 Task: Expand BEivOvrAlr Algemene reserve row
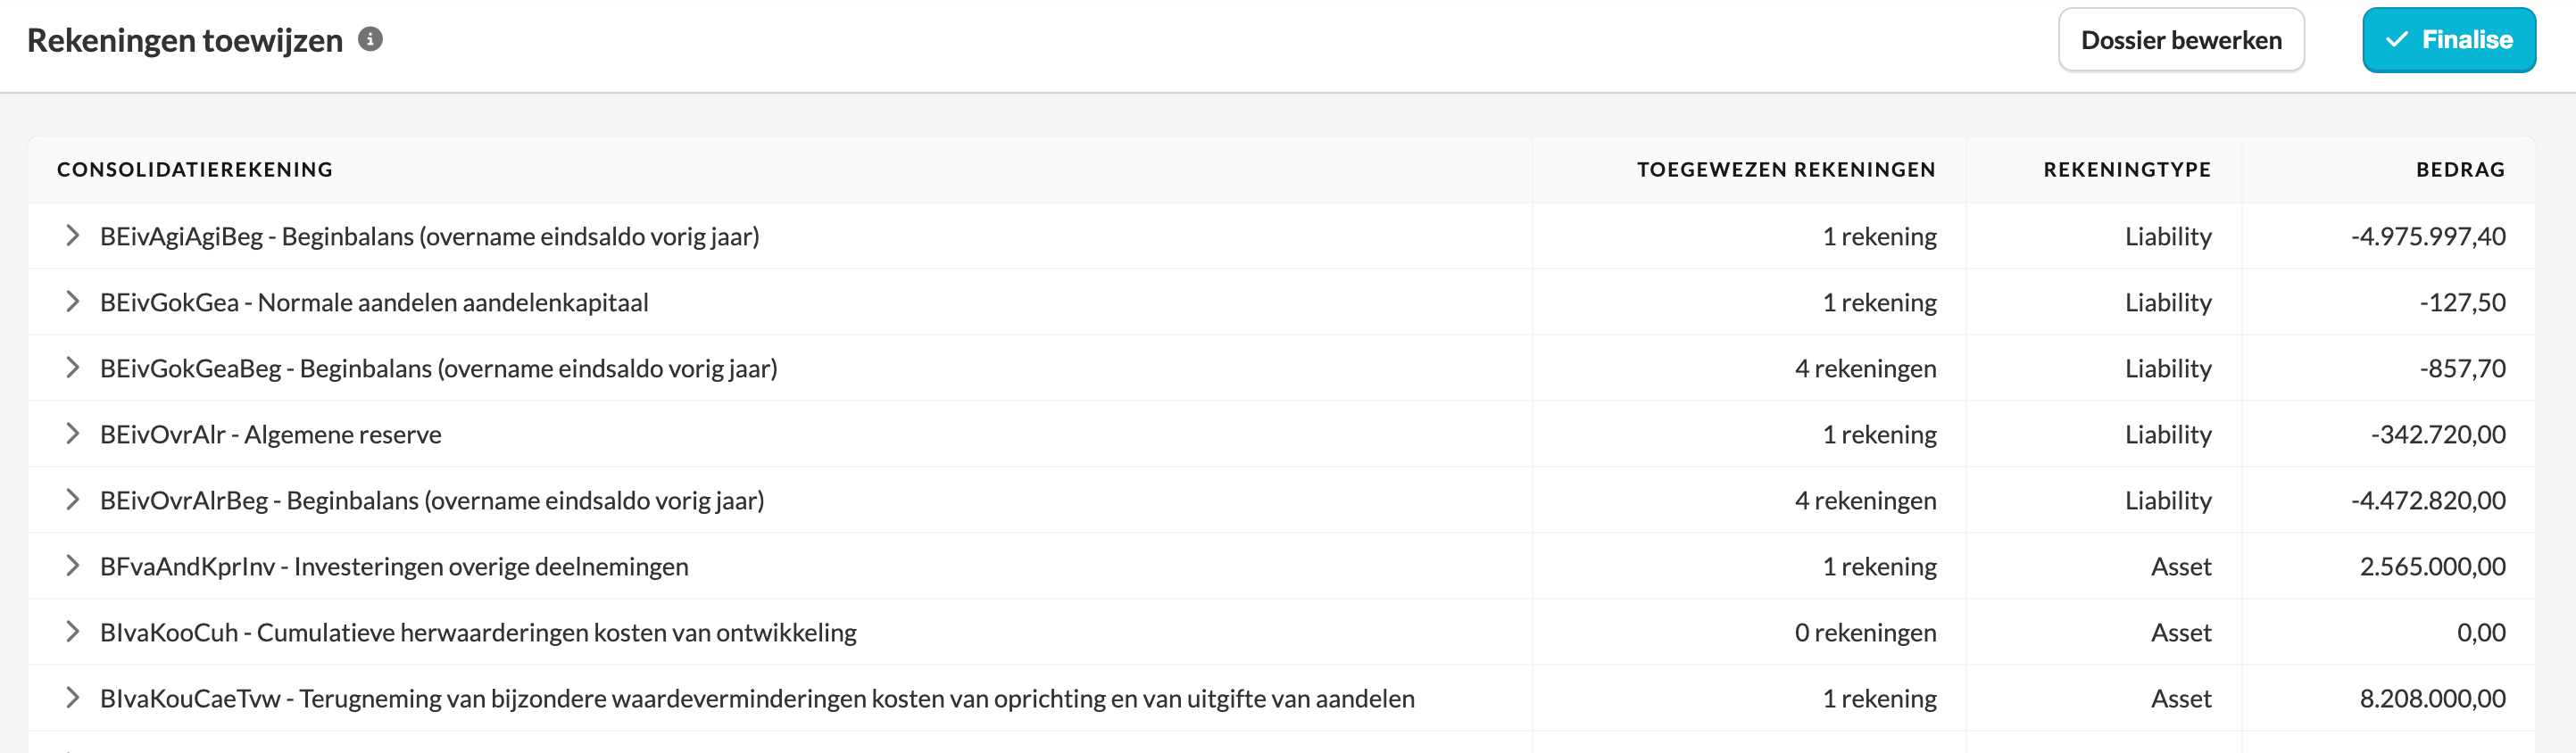point(72,434)
